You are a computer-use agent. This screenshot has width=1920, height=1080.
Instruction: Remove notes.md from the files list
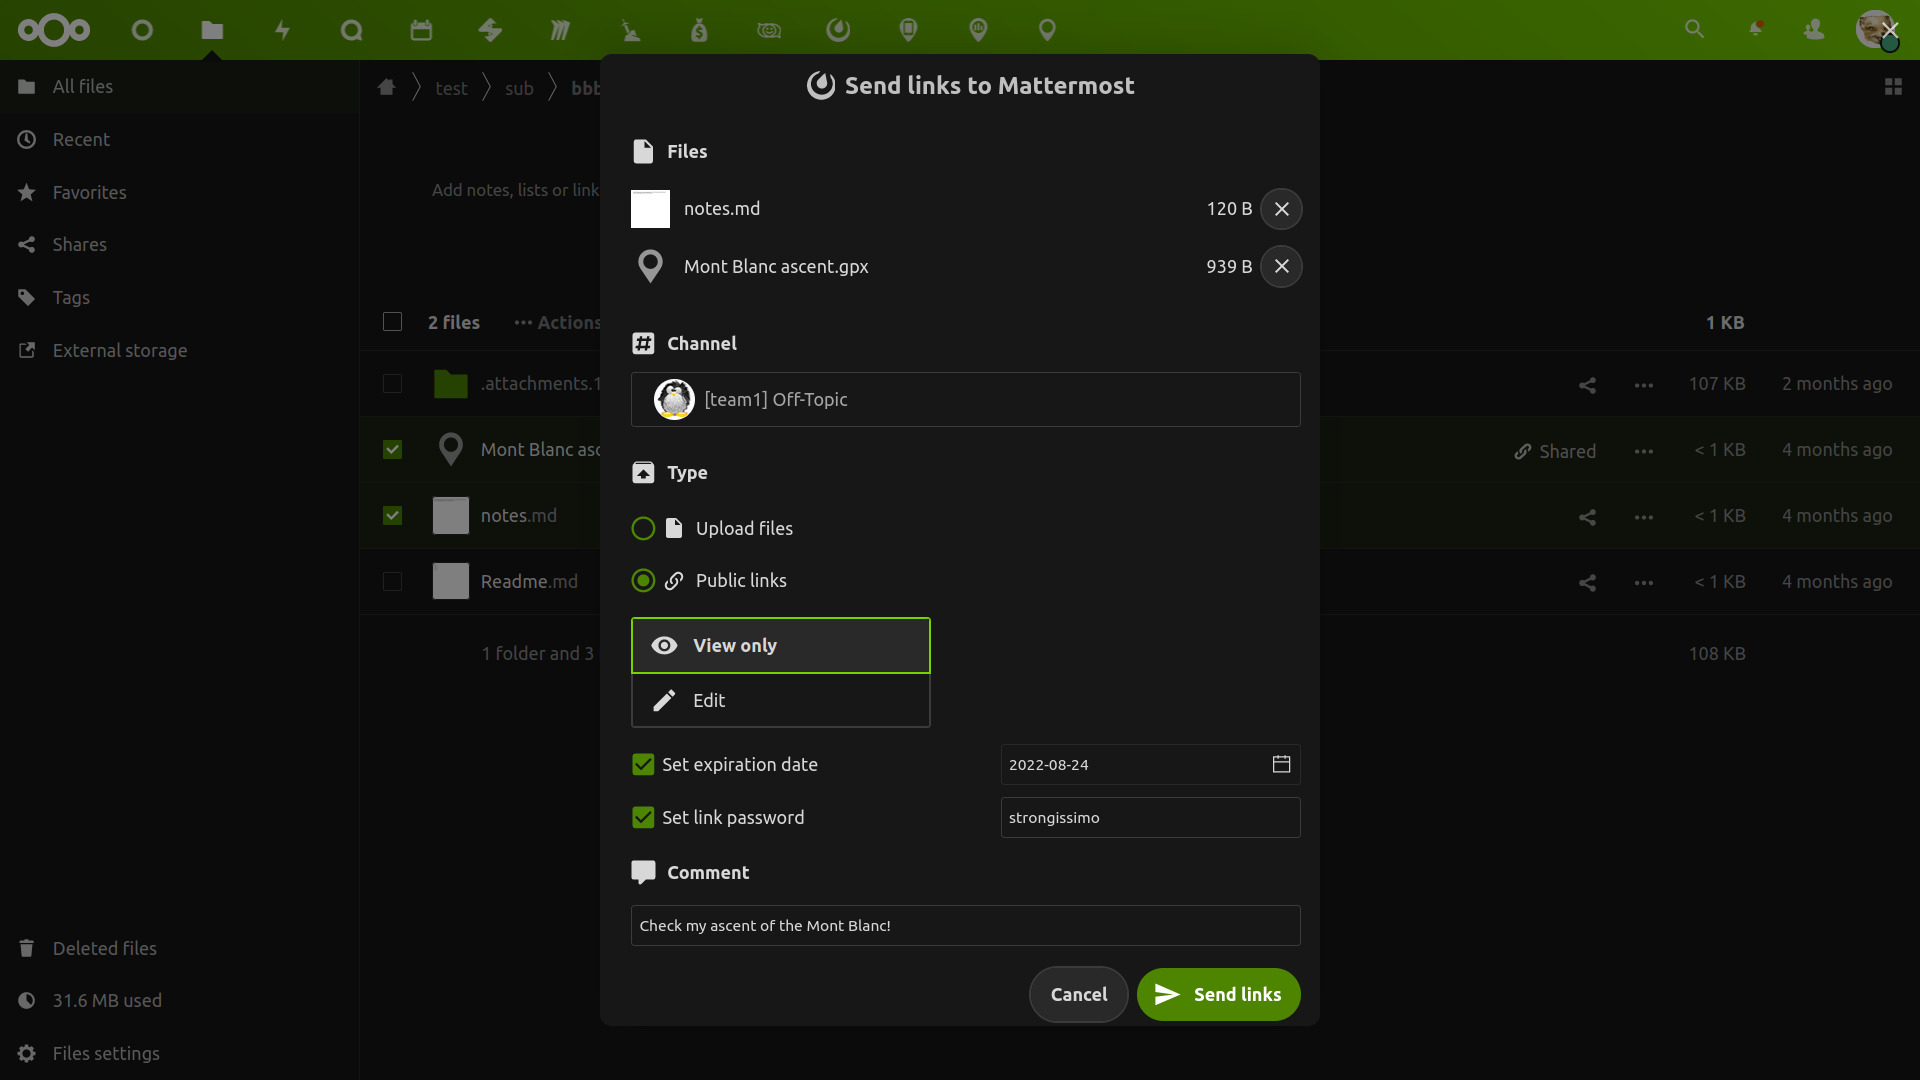click(1281, 209)
